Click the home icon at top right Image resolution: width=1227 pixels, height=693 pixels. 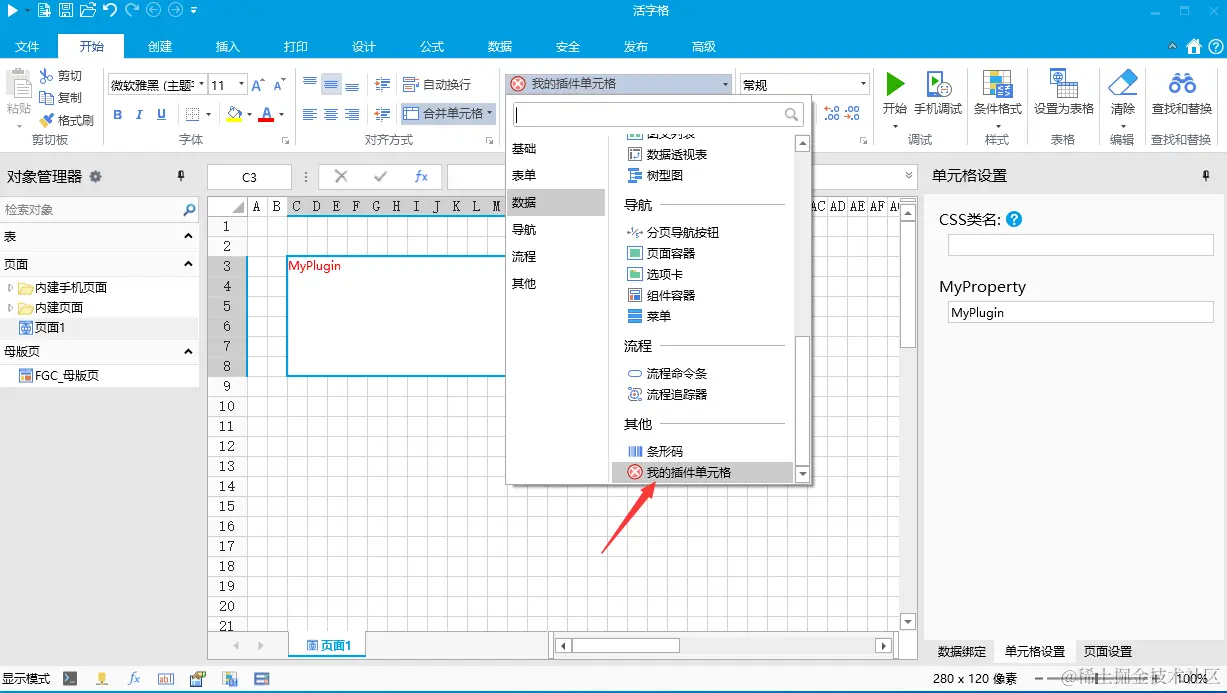(1194, 46)
